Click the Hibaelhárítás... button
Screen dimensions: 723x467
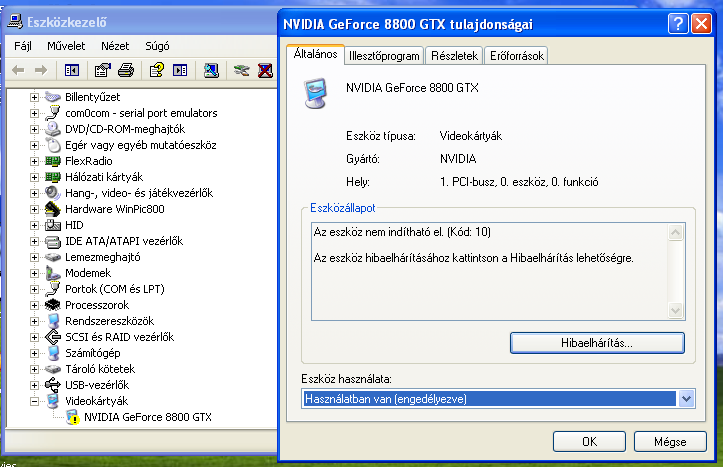click(597, 343)
